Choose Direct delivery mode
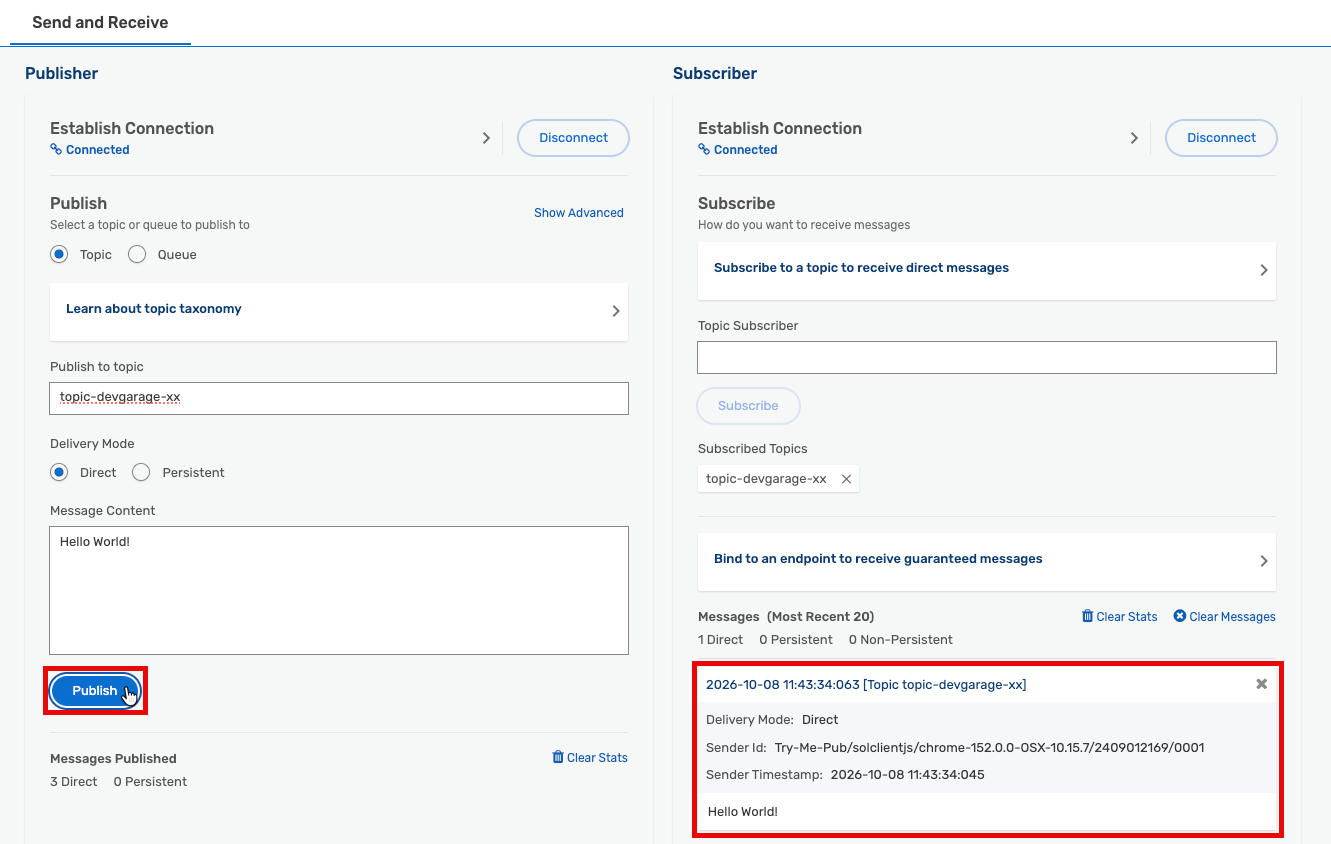 [59, 472]
